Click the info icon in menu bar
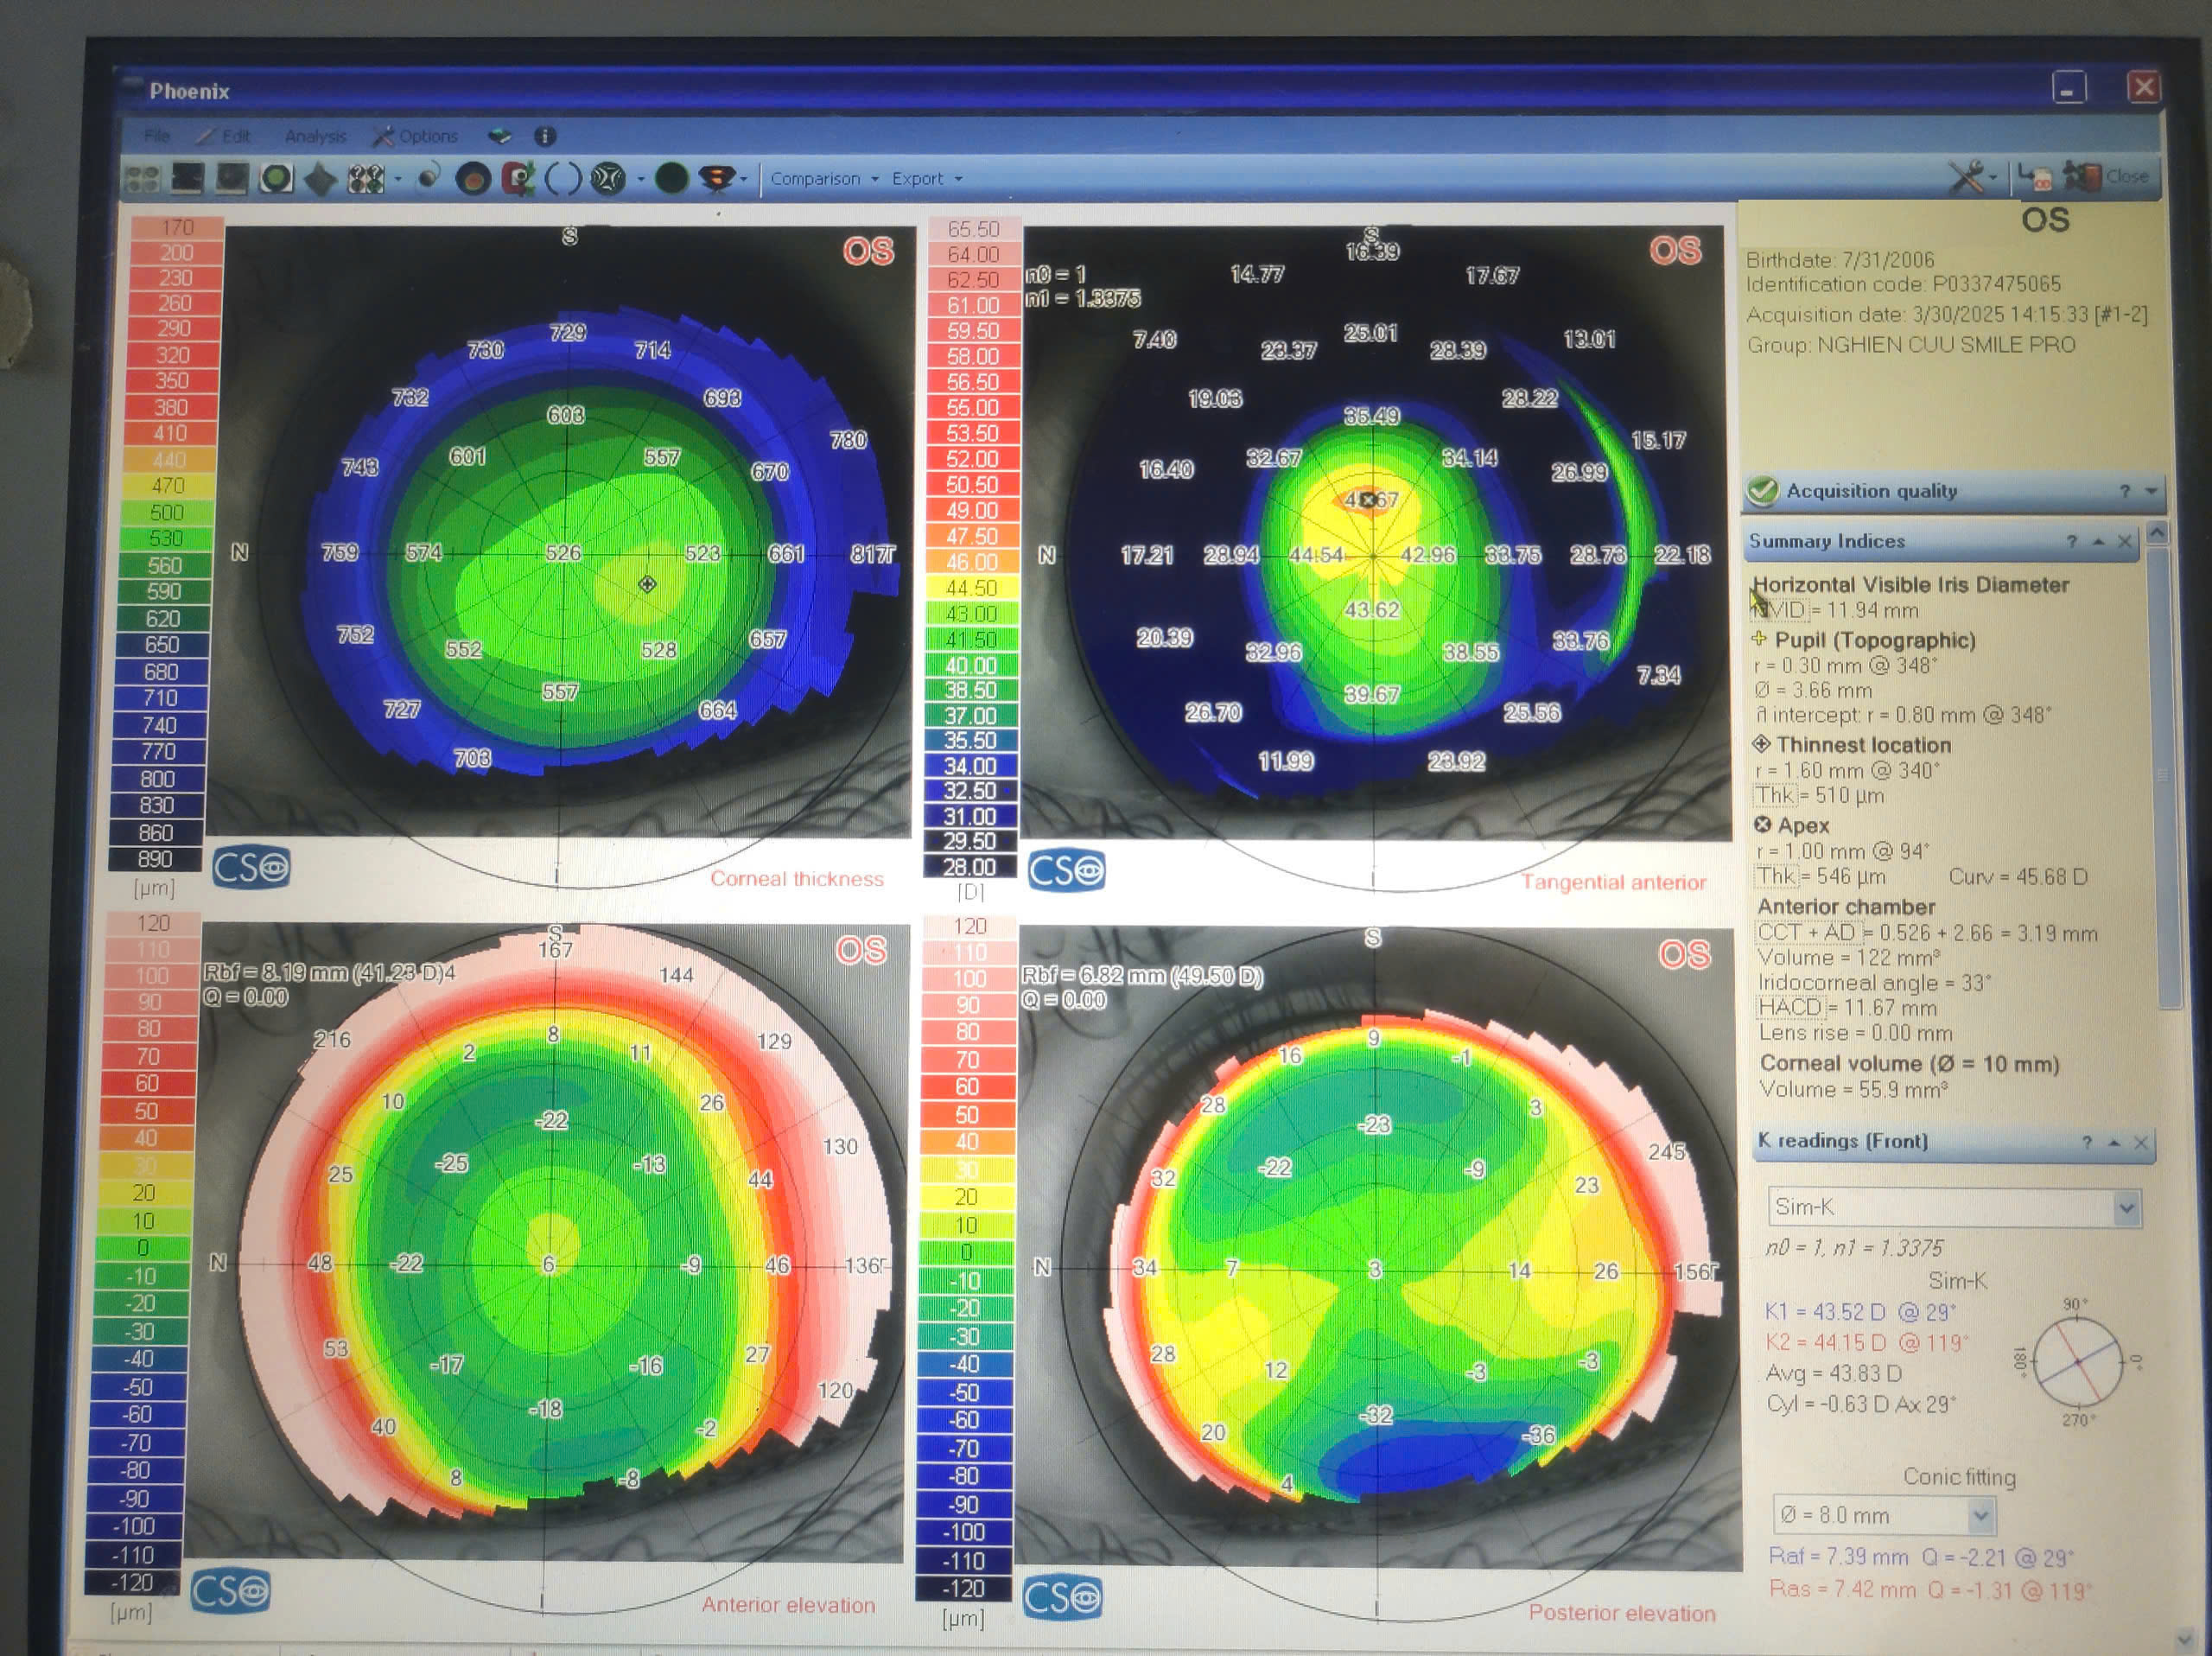 pyautogui.click(x=545, y=136)
